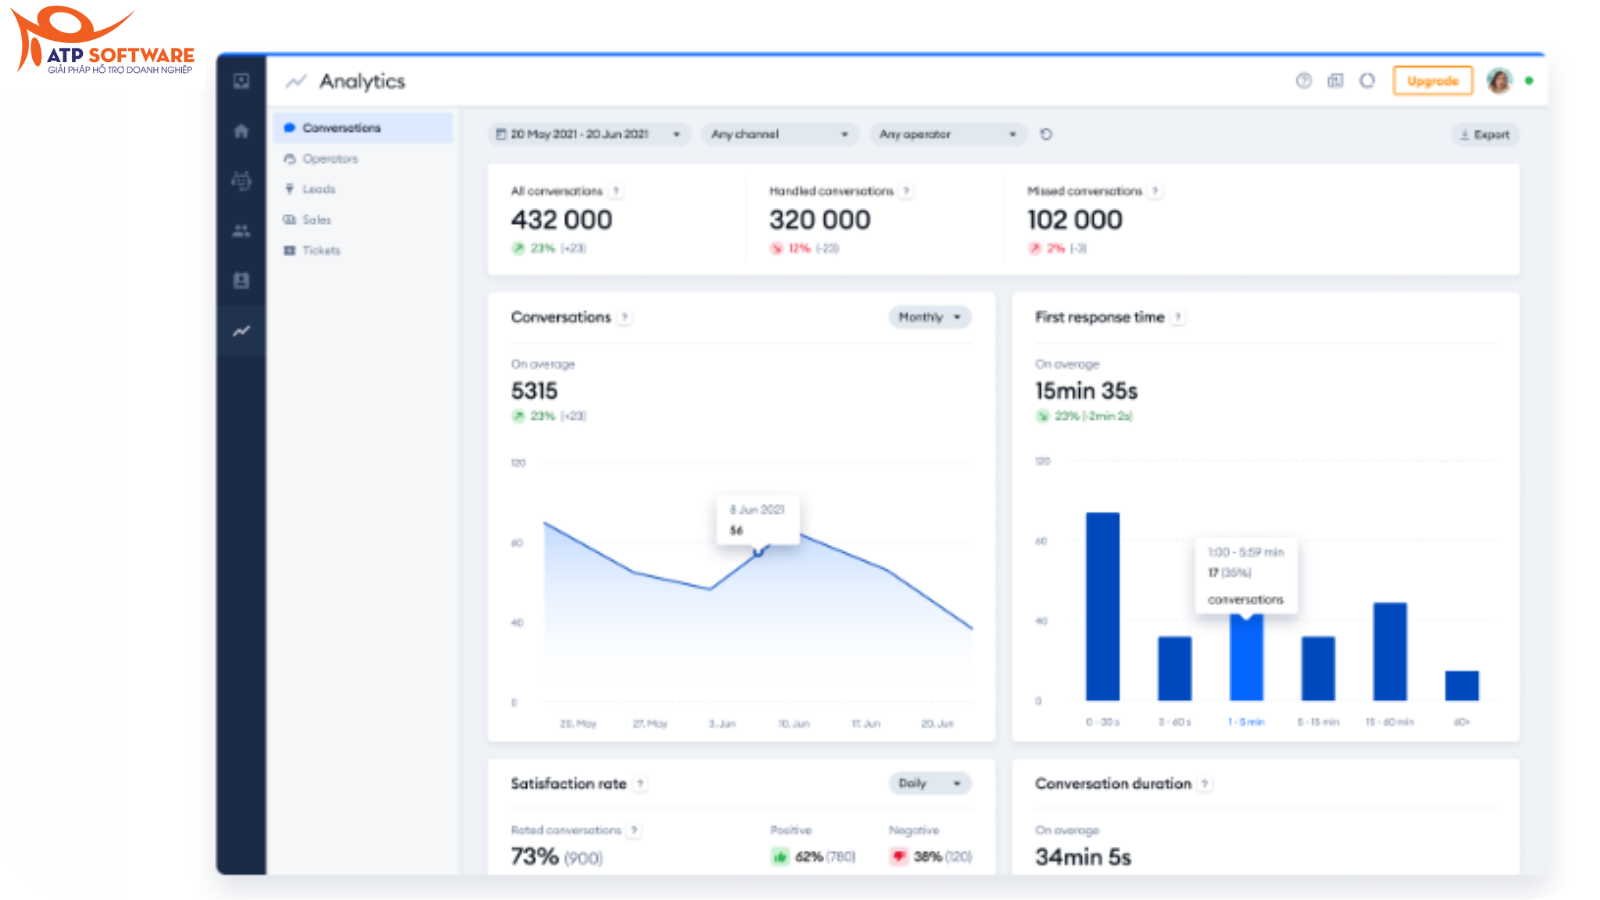Screen dimensions: 1600x900
Task: Open the Any channel dropdown
Action: click(x=779, y=134)
